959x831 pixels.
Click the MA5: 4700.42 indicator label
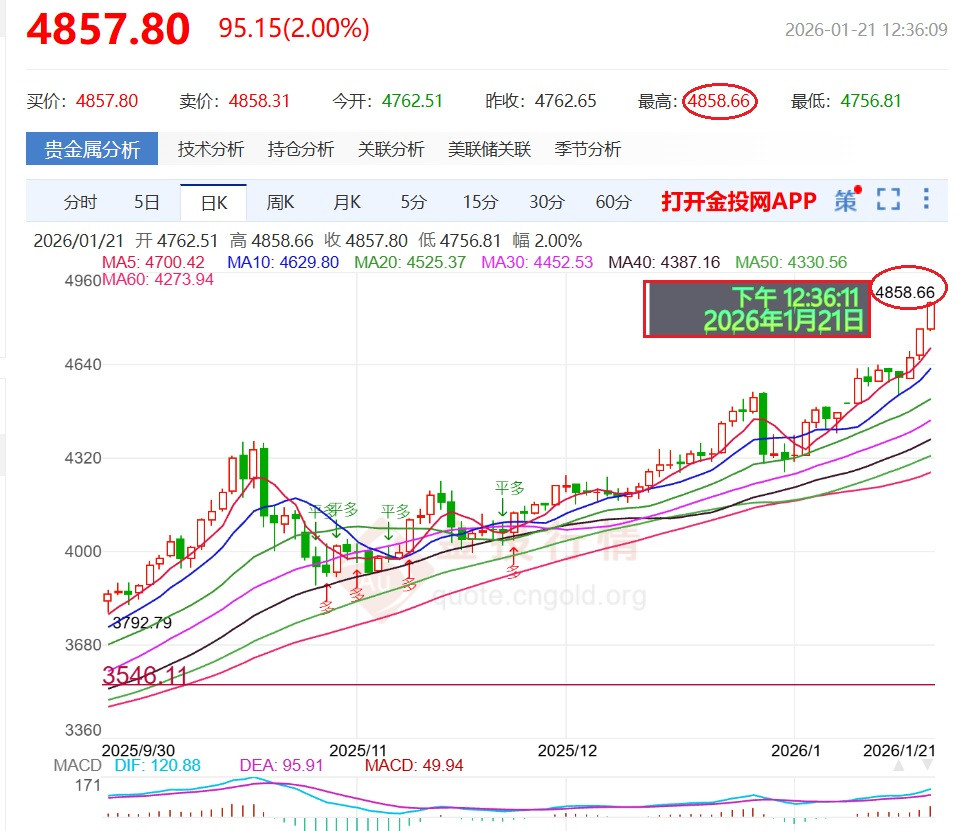(153, 262)
